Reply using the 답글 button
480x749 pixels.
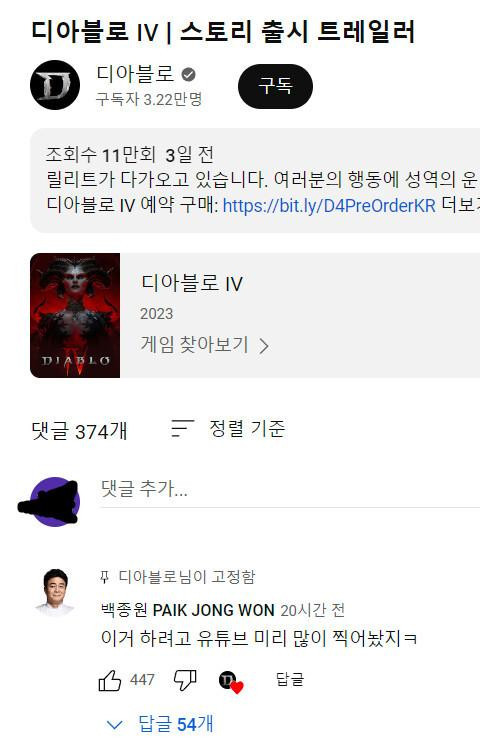click(290, 679)
